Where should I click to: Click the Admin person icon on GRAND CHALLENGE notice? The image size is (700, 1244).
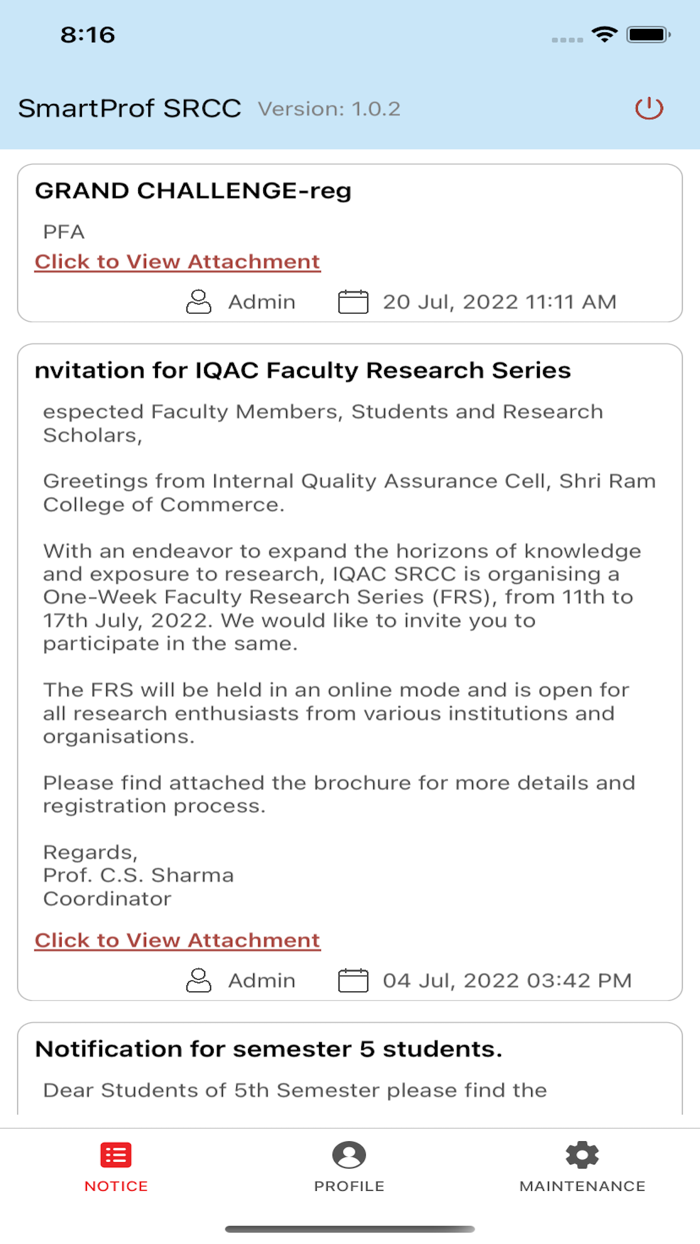(198, 301)
